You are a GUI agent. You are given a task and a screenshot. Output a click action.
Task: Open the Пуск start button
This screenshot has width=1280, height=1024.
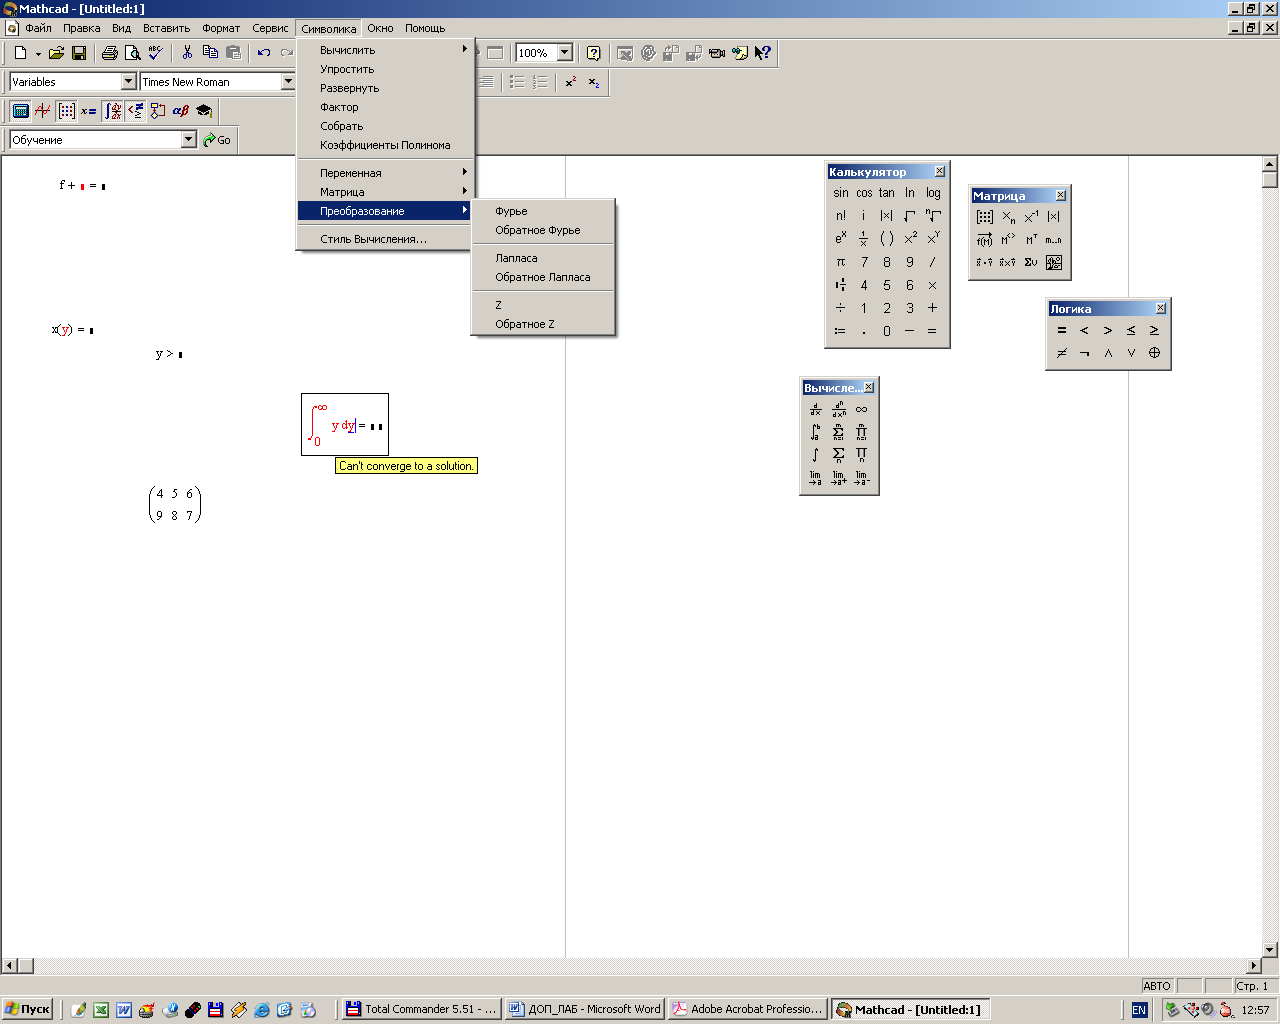[x=27, y=1009]
